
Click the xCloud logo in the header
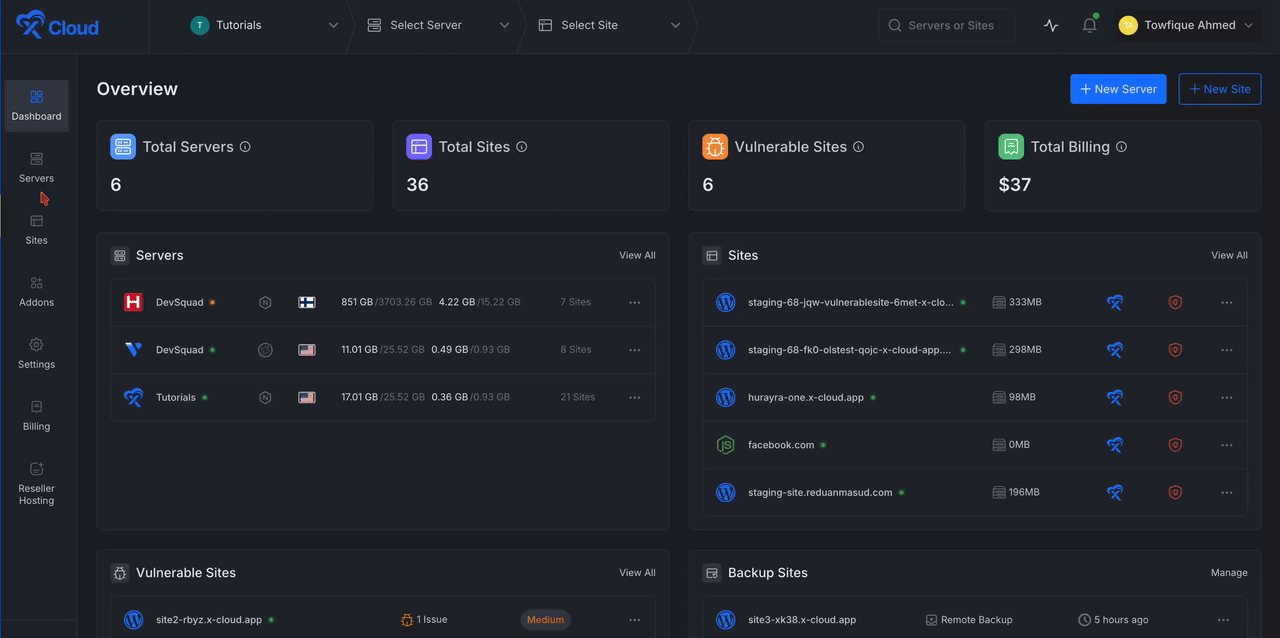(57, 26)
